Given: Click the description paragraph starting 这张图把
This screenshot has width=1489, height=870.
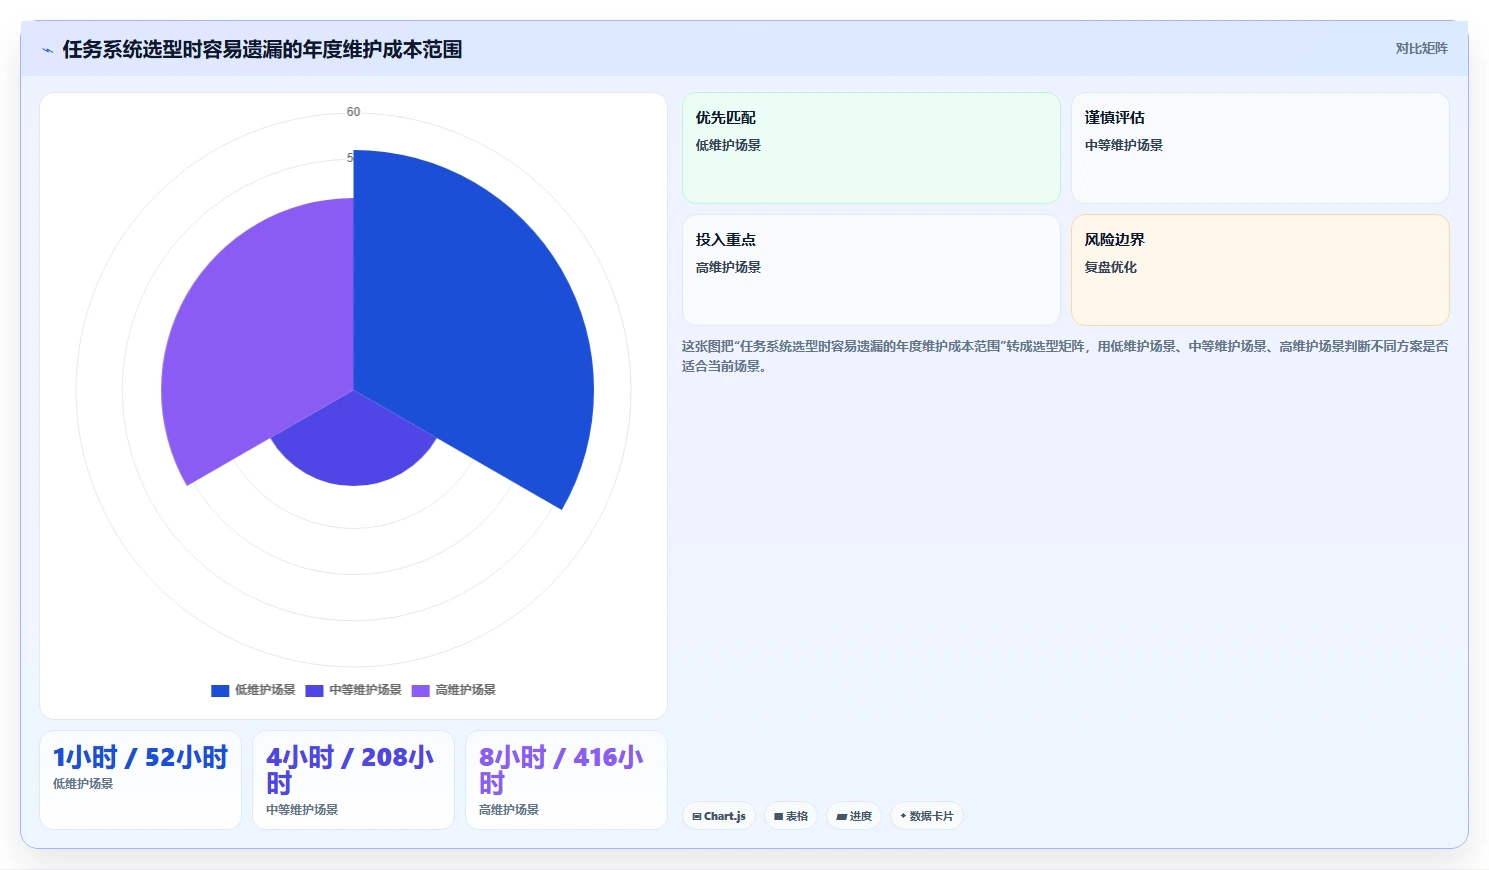Looking at the screenshot, I should pyautogui.click(x=1065, y=356).
